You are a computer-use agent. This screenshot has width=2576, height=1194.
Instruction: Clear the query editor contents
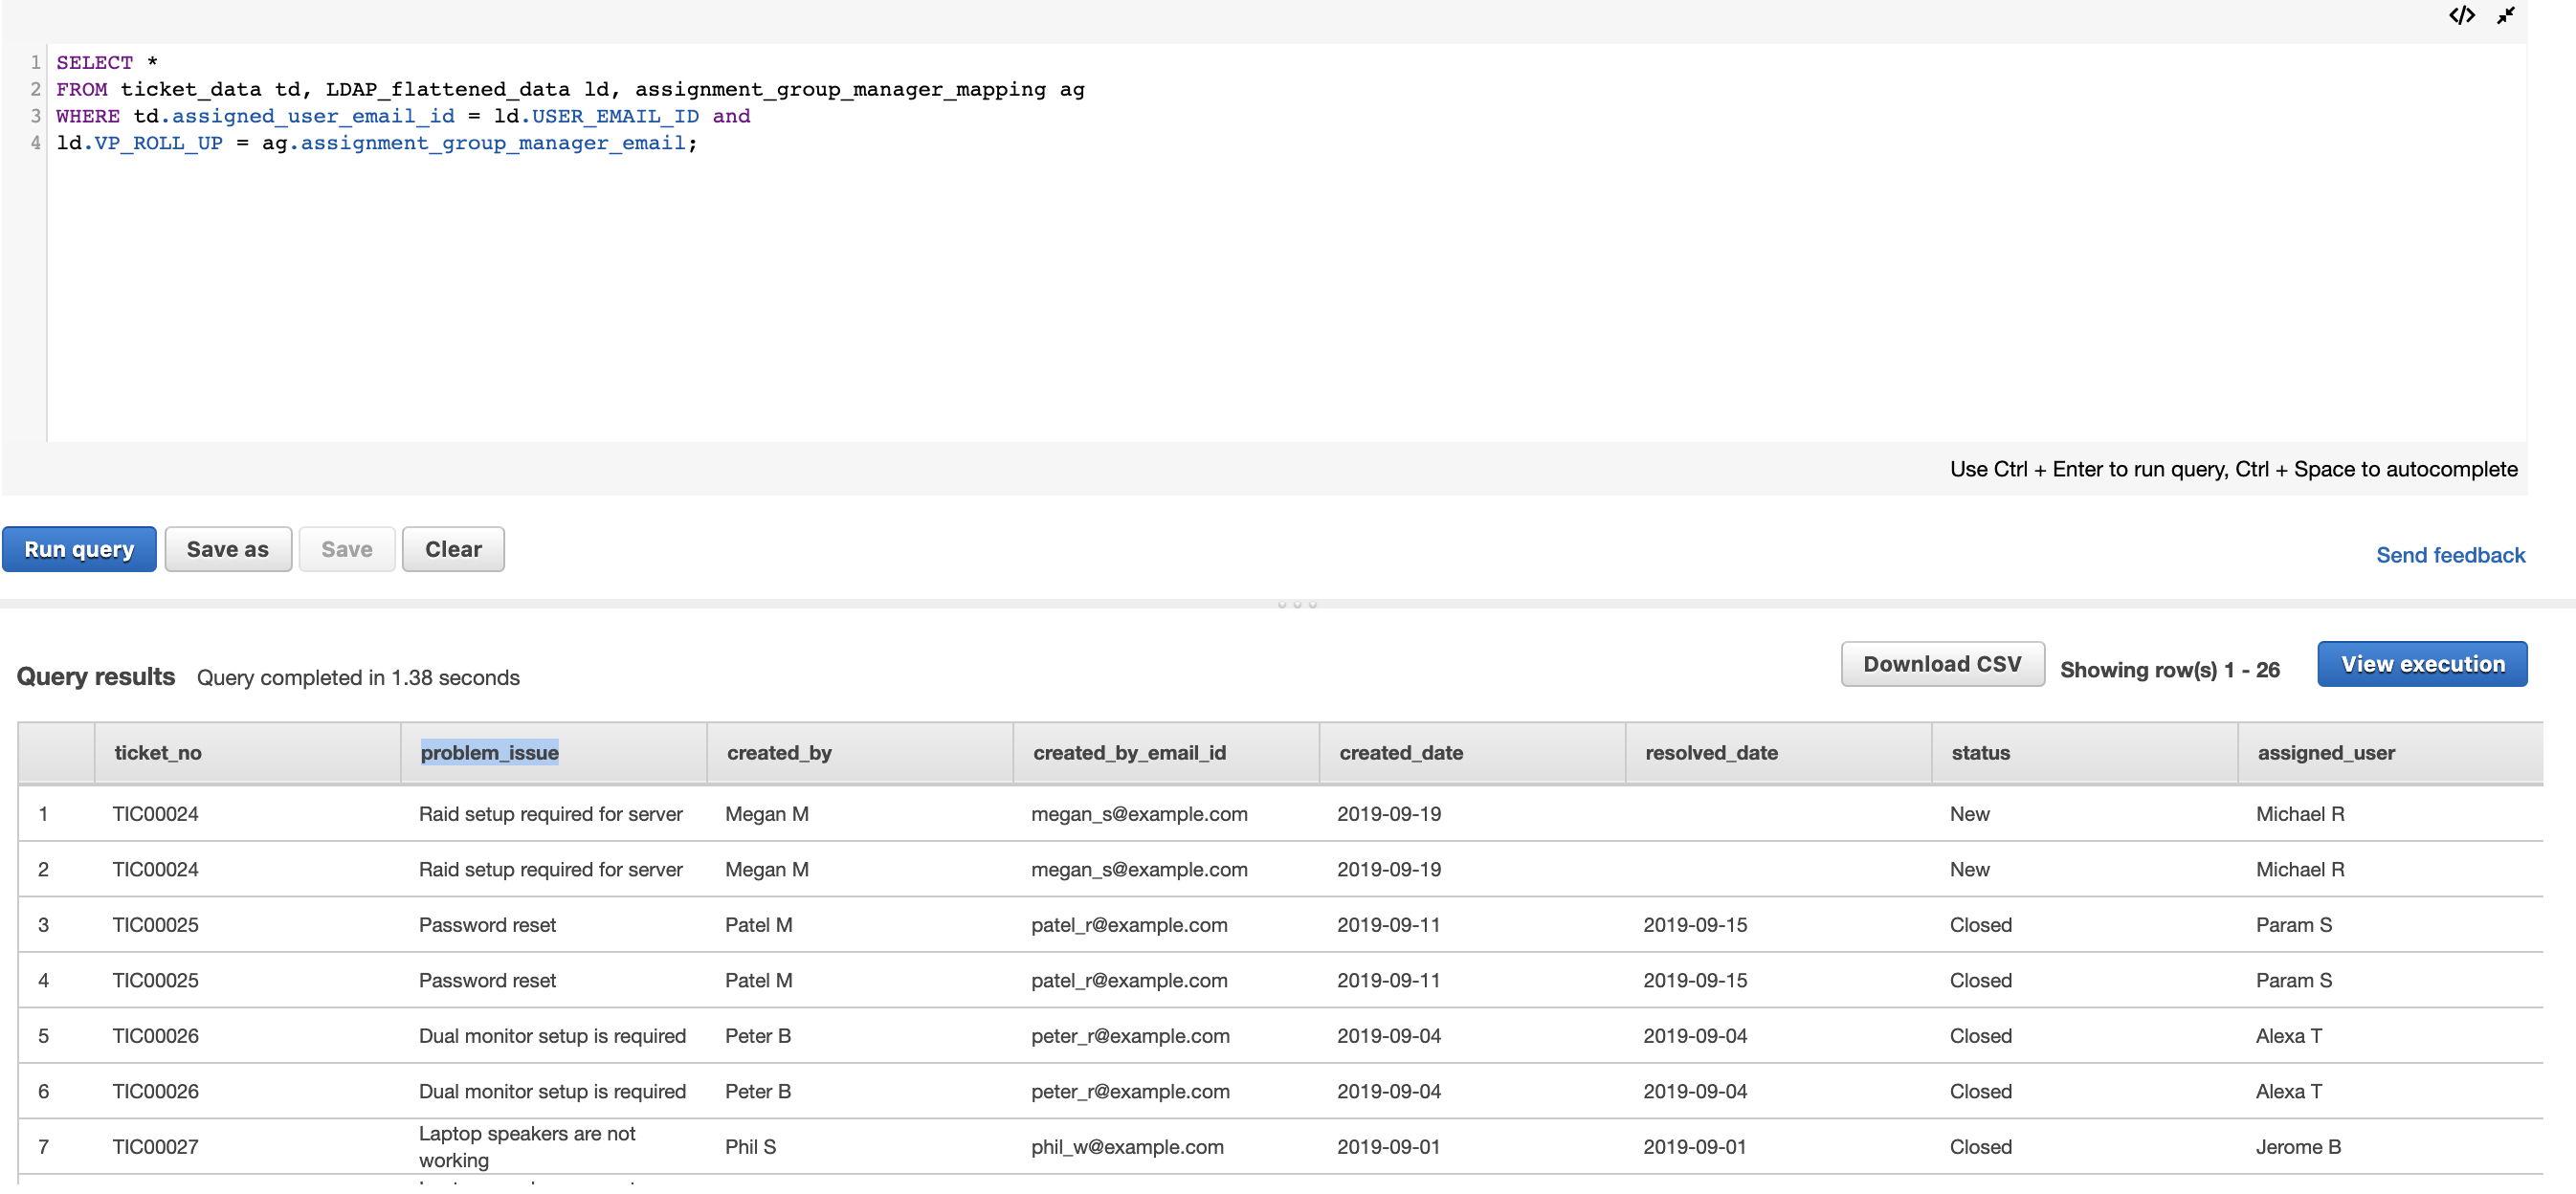click(x=452, y=549)
